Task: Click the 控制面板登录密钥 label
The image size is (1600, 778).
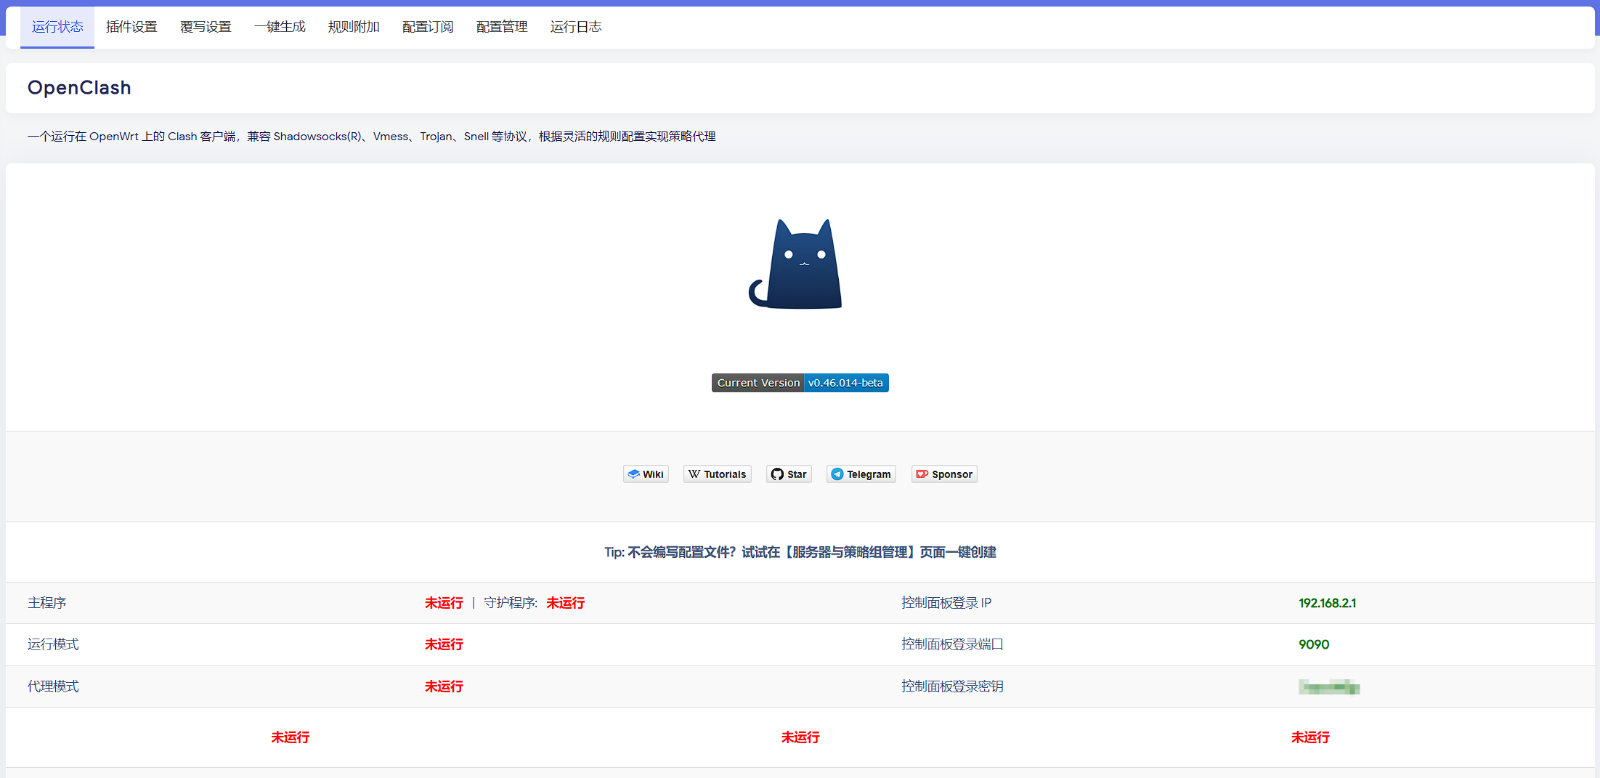Action: [x=952, y=687]
